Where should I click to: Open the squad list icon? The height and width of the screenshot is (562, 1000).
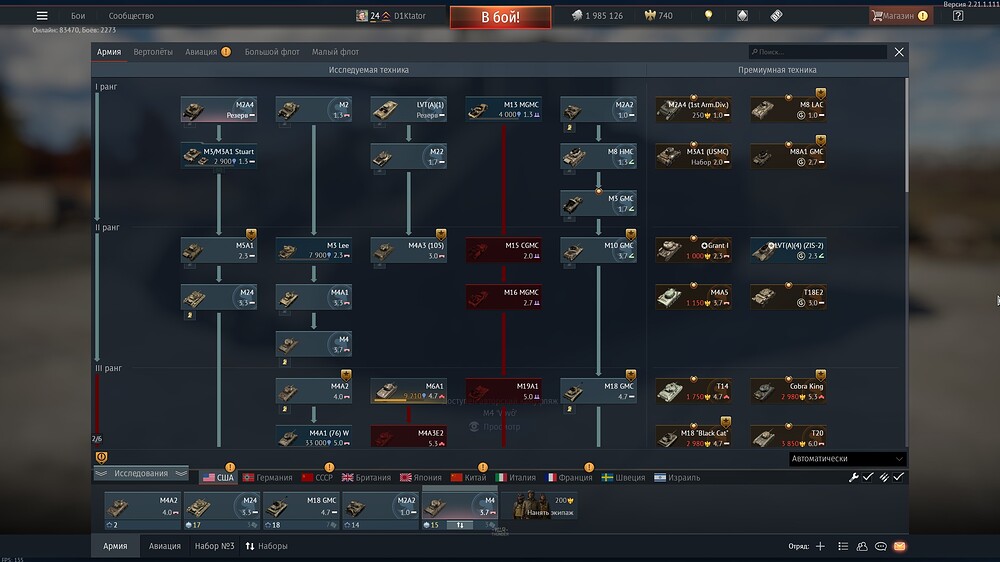tap(843, 546)
